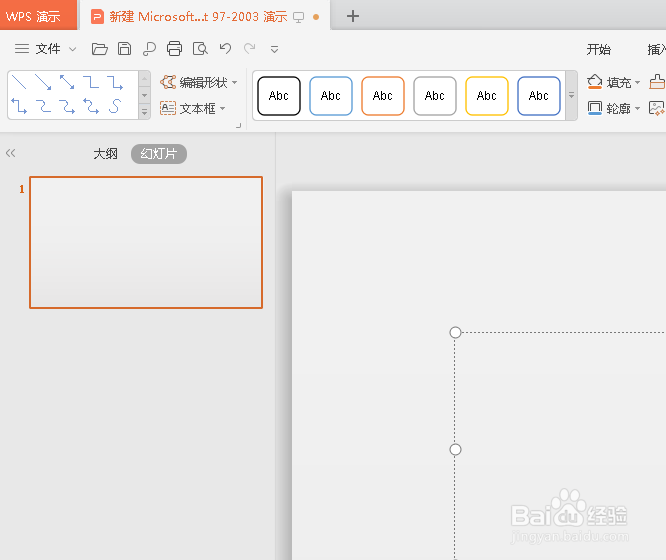Click the top-left resize handle of placeholder
The image size is (666, 560).
point(455,332)
